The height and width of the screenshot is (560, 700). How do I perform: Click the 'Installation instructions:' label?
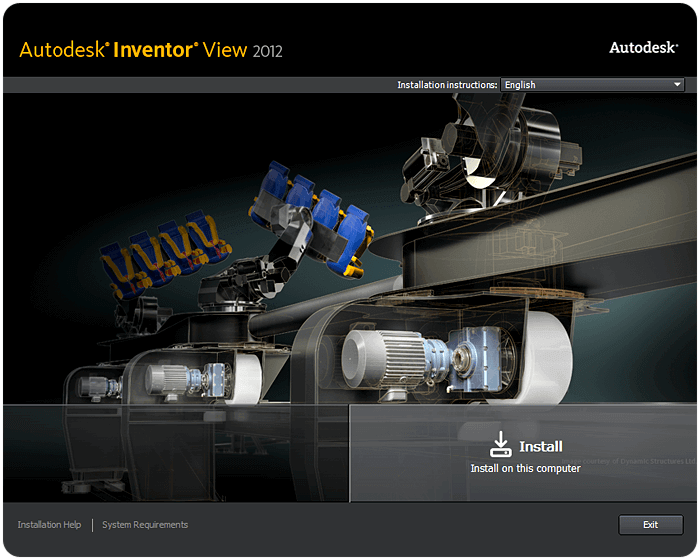click(x=447, y=85)
